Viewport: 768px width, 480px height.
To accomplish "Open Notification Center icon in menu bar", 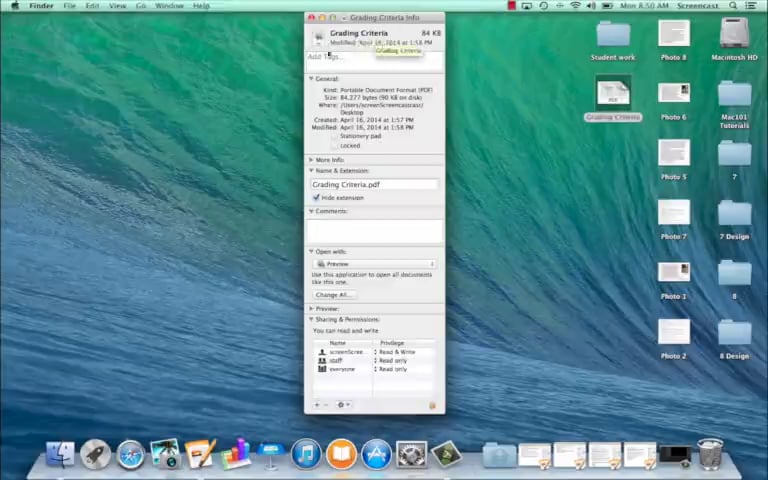I will click(750, 6).
